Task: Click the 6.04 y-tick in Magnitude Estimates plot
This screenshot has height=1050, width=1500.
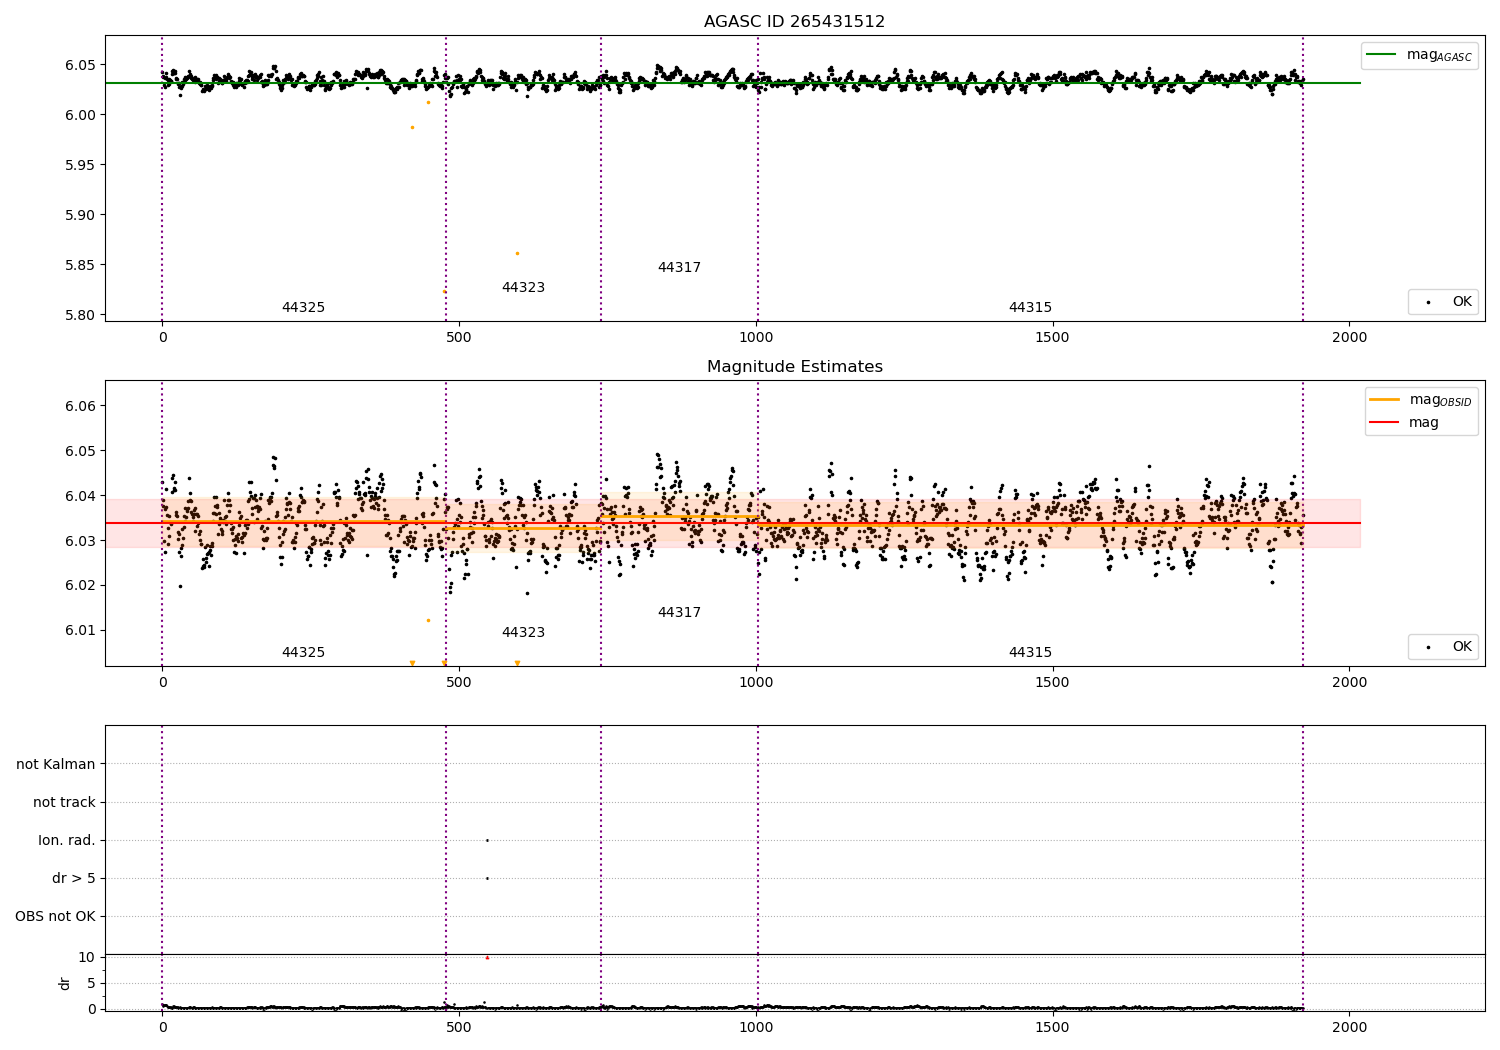Action: pos(80,496)
